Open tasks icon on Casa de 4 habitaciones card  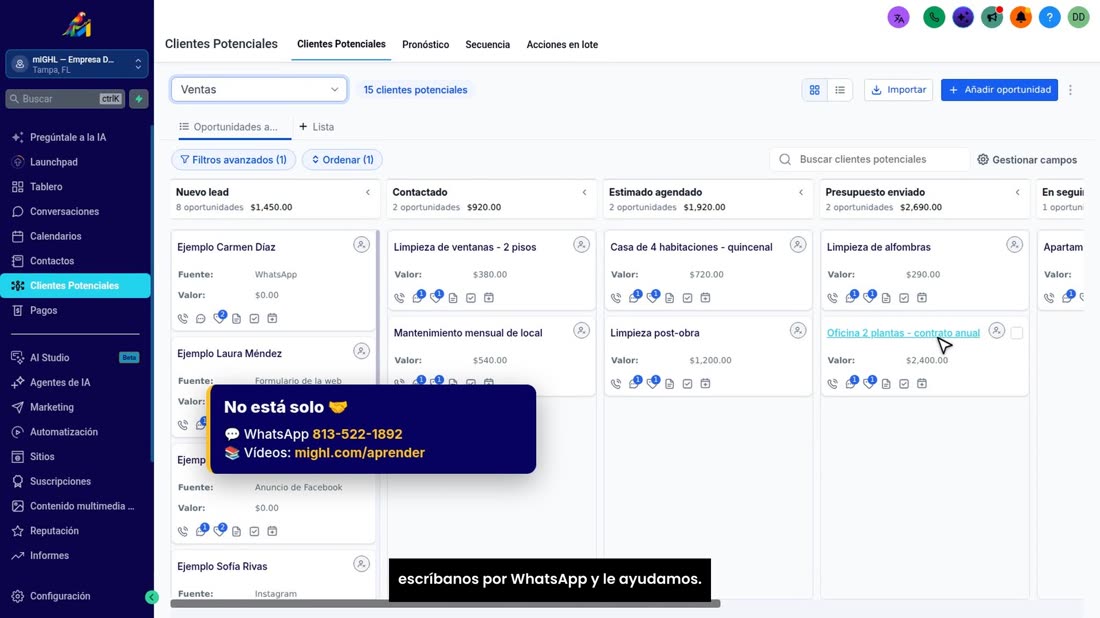point(688,298)
